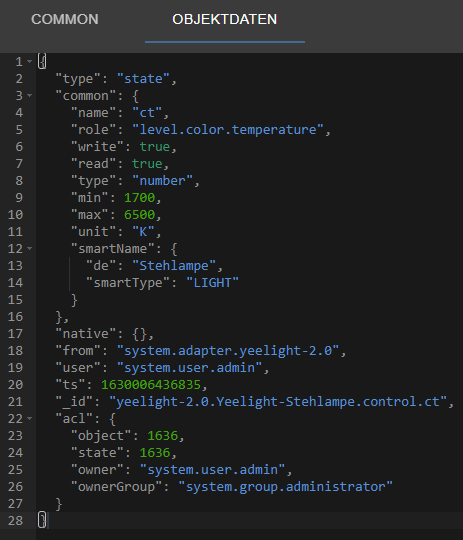
Task: Click the "smartName" key on line 12
Action: [112, 249]
